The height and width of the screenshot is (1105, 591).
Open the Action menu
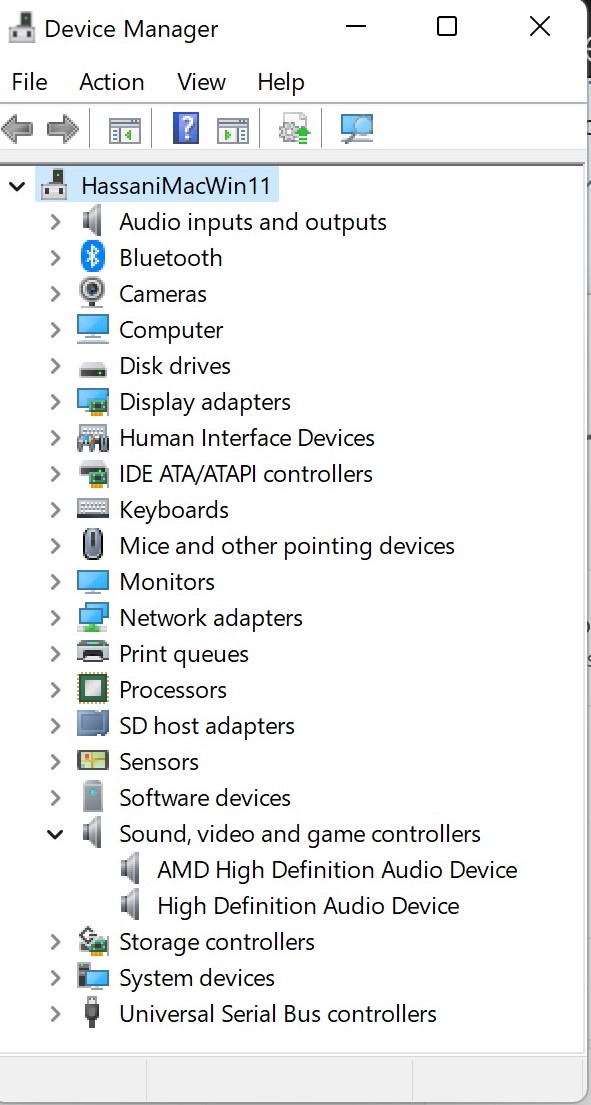pyautogui.click(x=111, y=82)
